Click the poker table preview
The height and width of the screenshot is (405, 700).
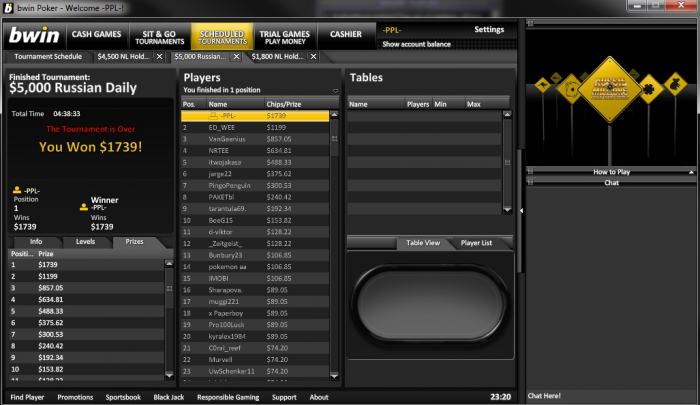click(430, 305)
